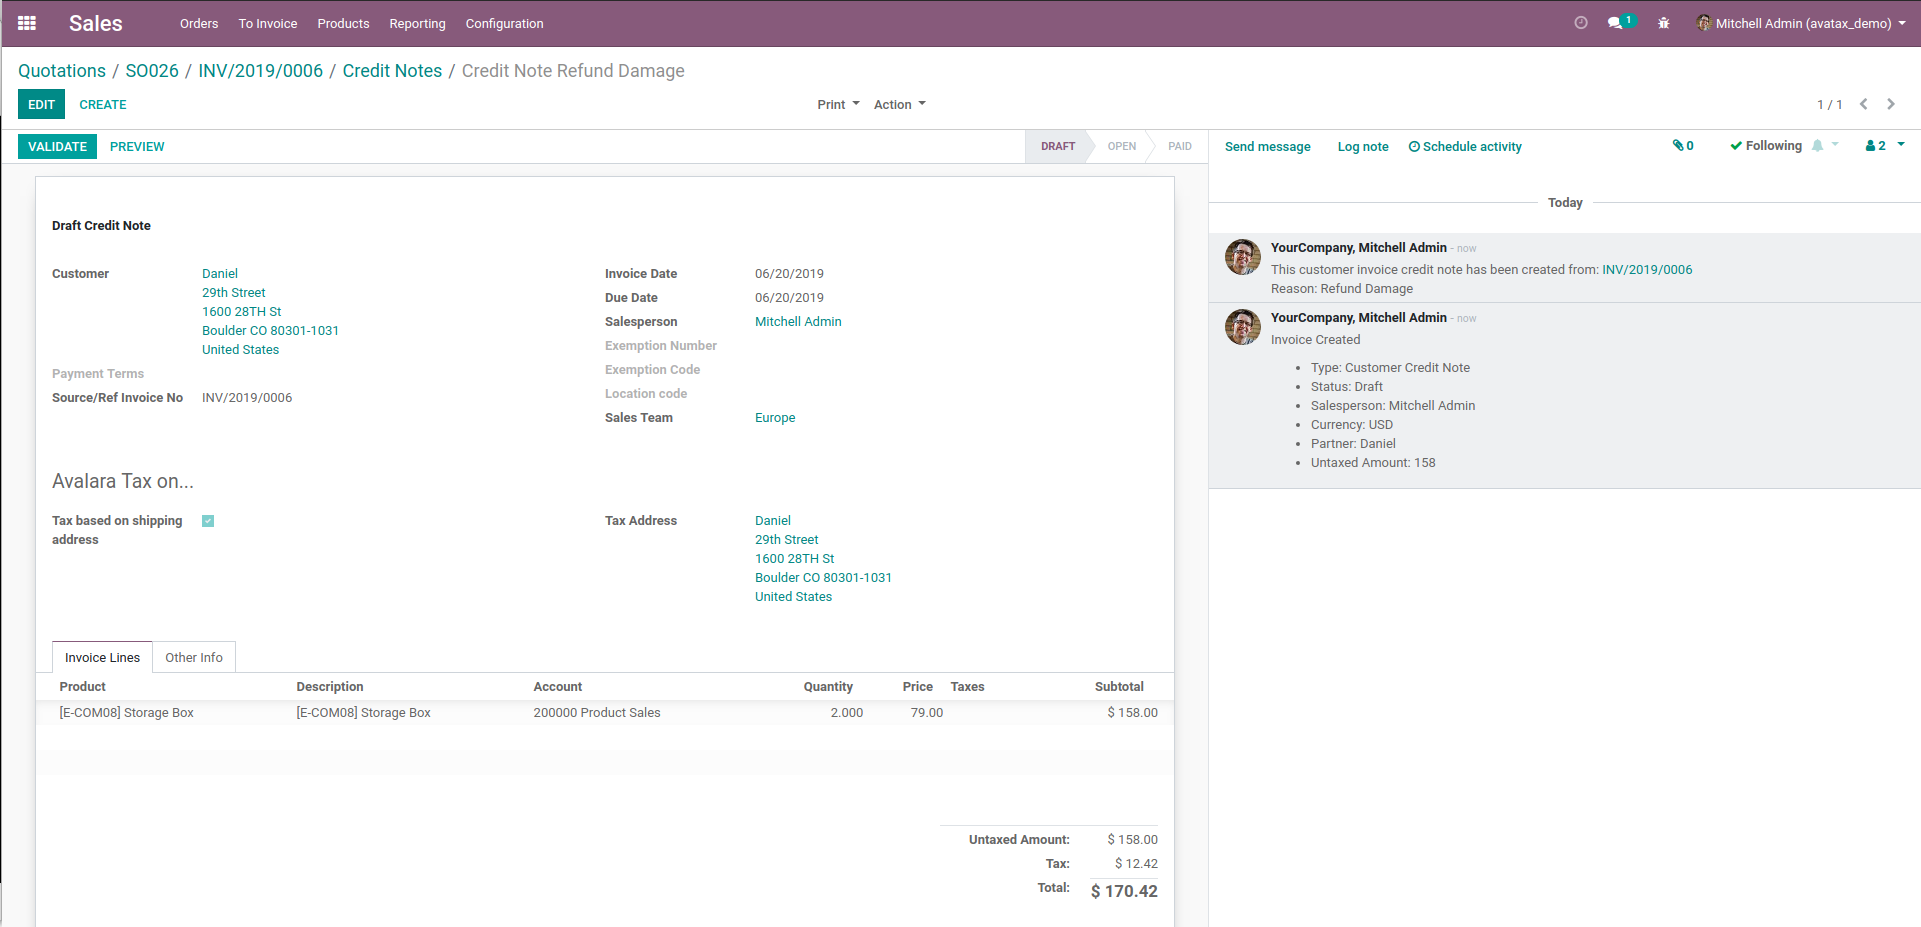This screenshot has height=927, width=1921.
Task: Toggle the Following subscription status
Action: (1766, 146)
